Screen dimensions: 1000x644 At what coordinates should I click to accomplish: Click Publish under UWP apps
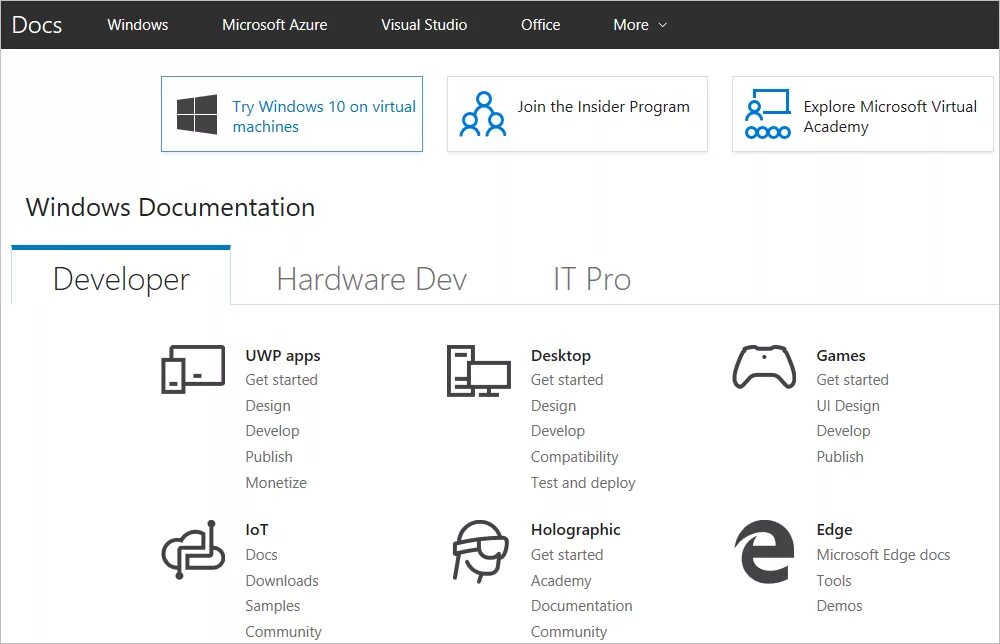[269, 457]
